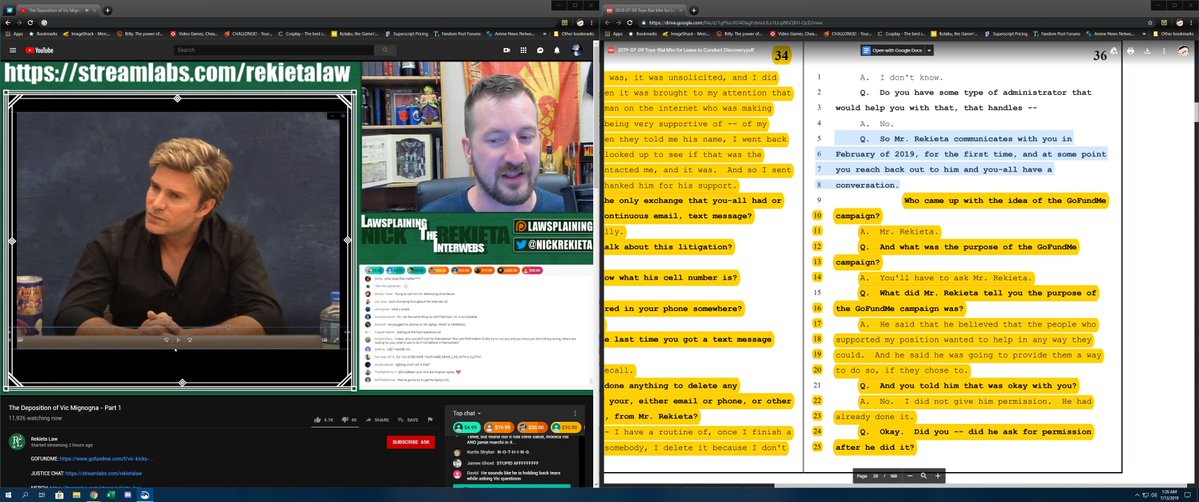Open YouTube create video camera icon

pyautogui.click(x=506, y=51)
